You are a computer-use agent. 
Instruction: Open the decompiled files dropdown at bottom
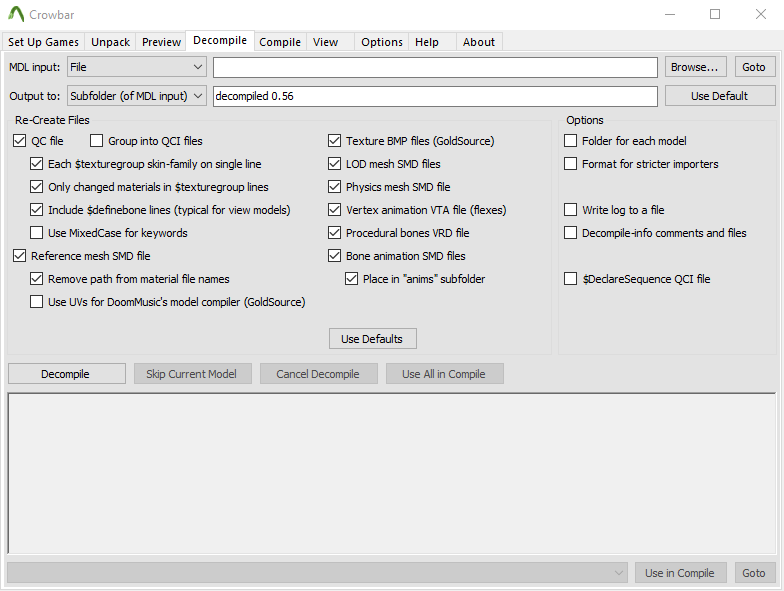tap(318, 573)
